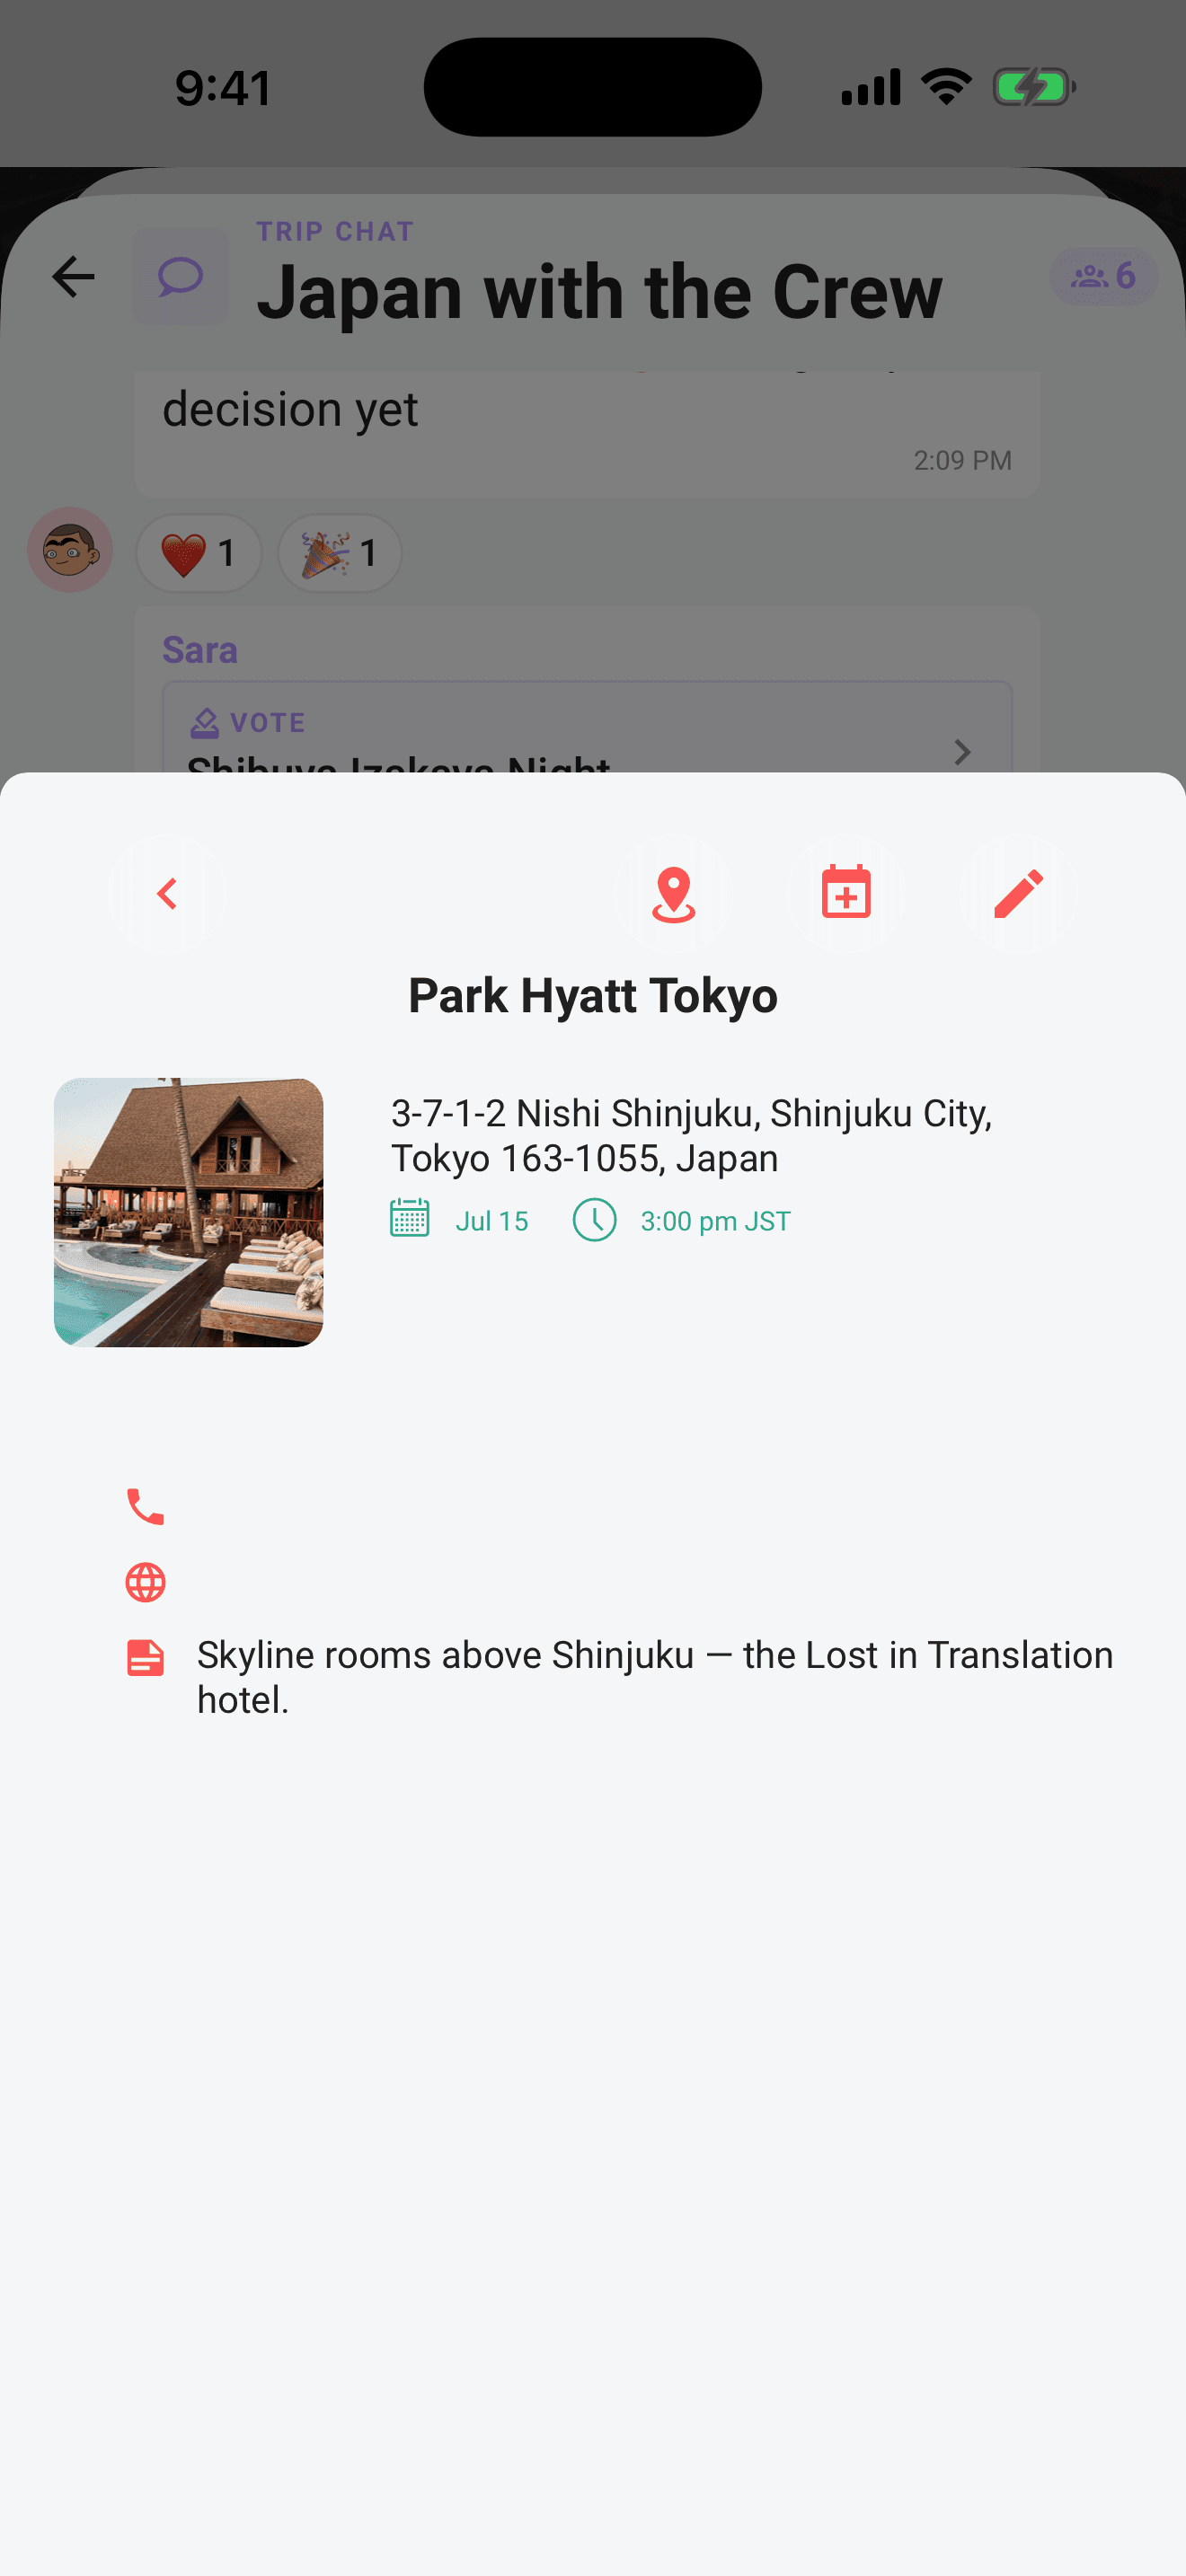Tap the Skyline rooms above Shinjuku note

pos(655,1677)
